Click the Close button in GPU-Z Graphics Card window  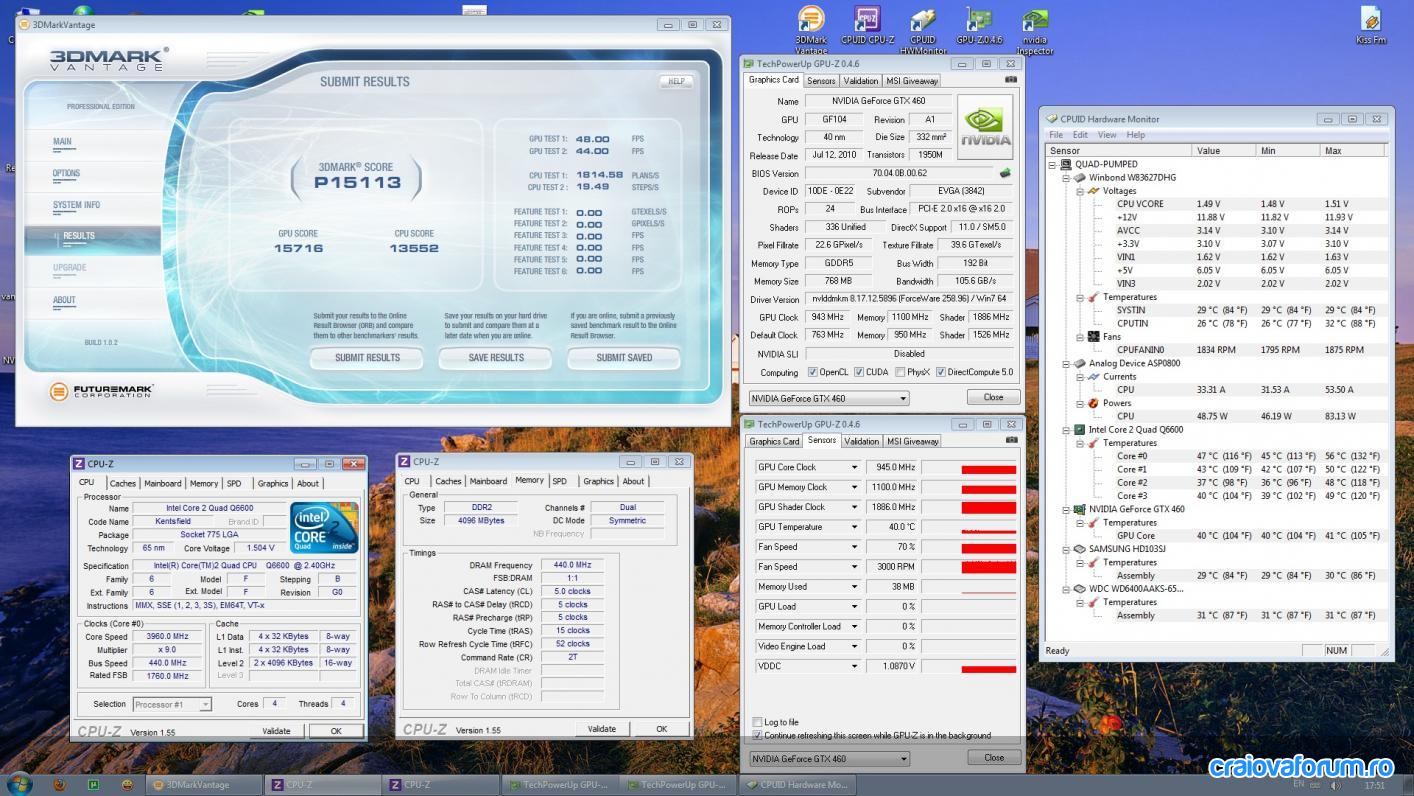(x=993, y=397)
